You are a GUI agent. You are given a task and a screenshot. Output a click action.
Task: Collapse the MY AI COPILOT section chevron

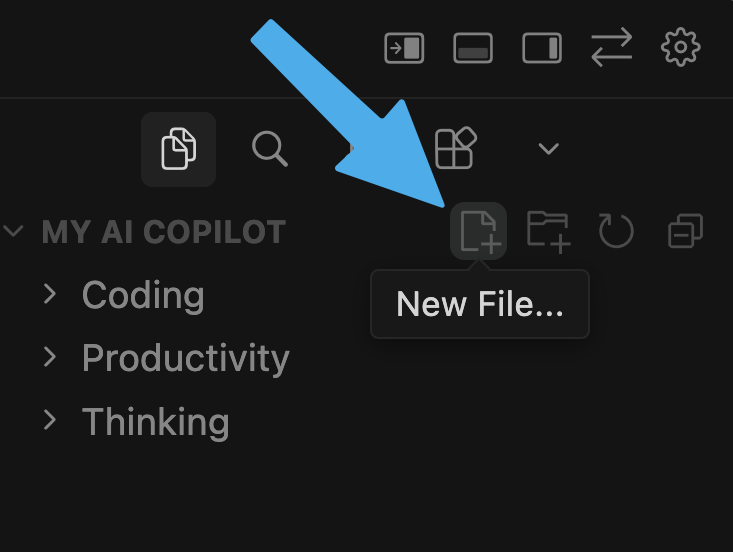coord(14,232)
